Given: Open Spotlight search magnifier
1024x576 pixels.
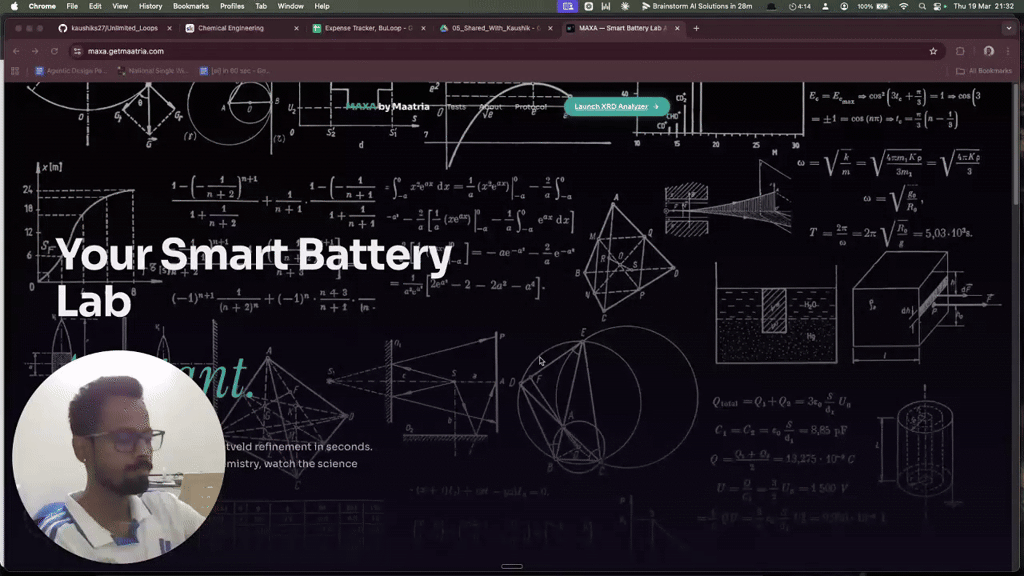Looking at the screenshot, I should coord(922,6).
